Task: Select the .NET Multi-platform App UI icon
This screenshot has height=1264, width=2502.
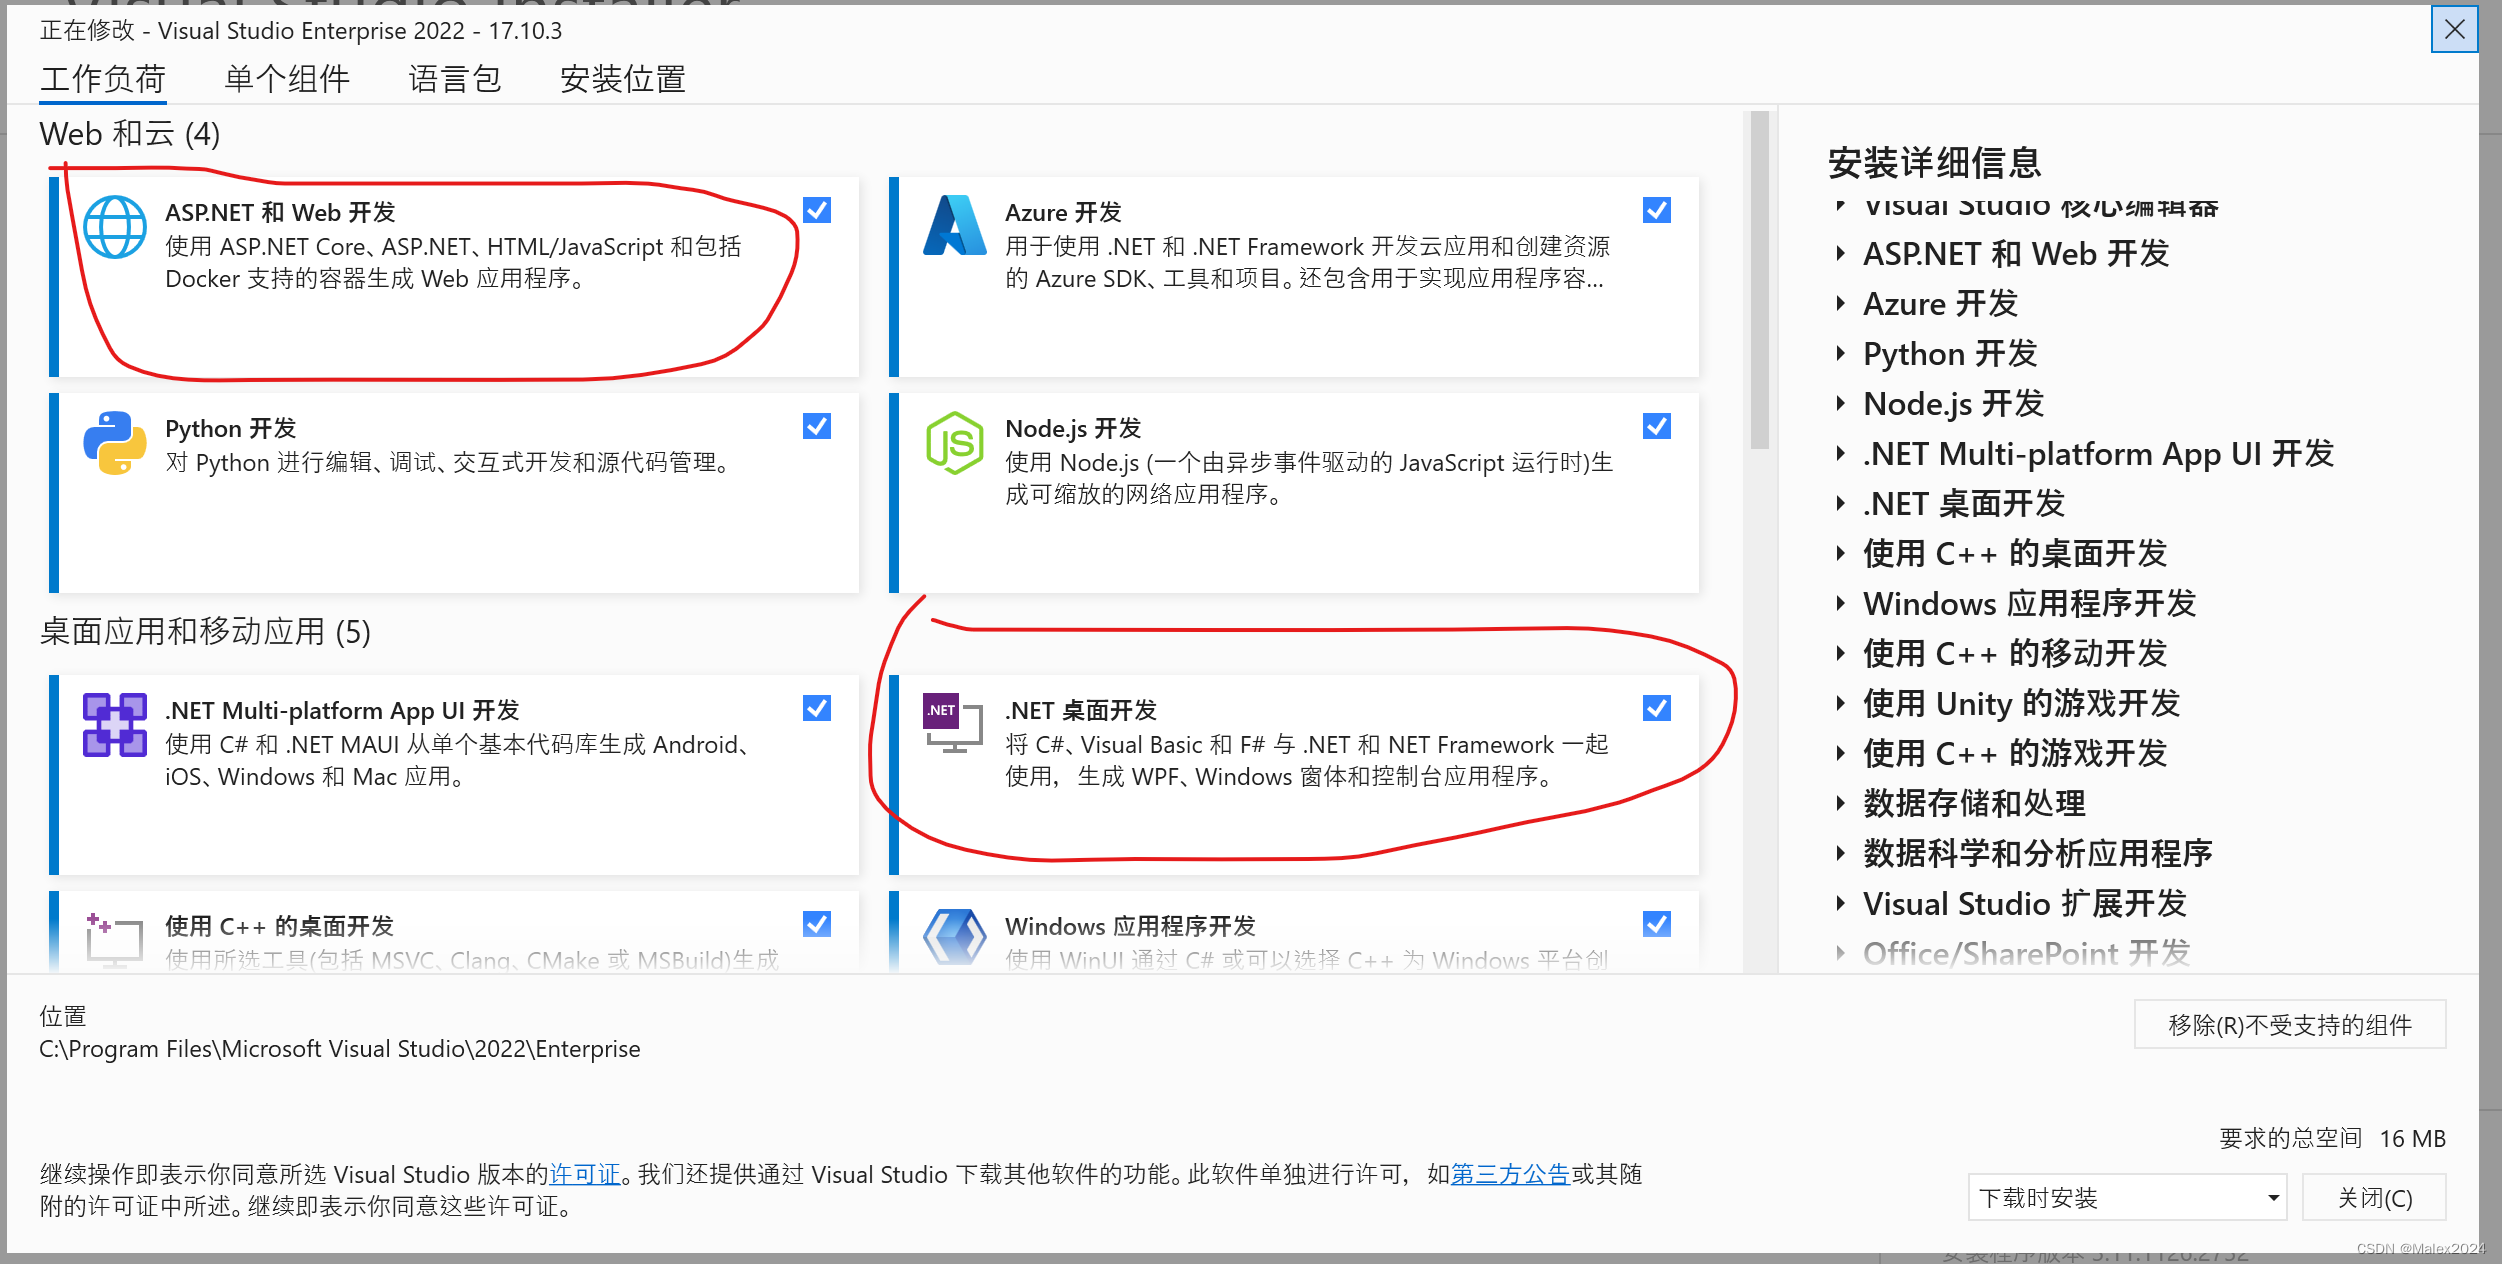Action: click(115, 724)
